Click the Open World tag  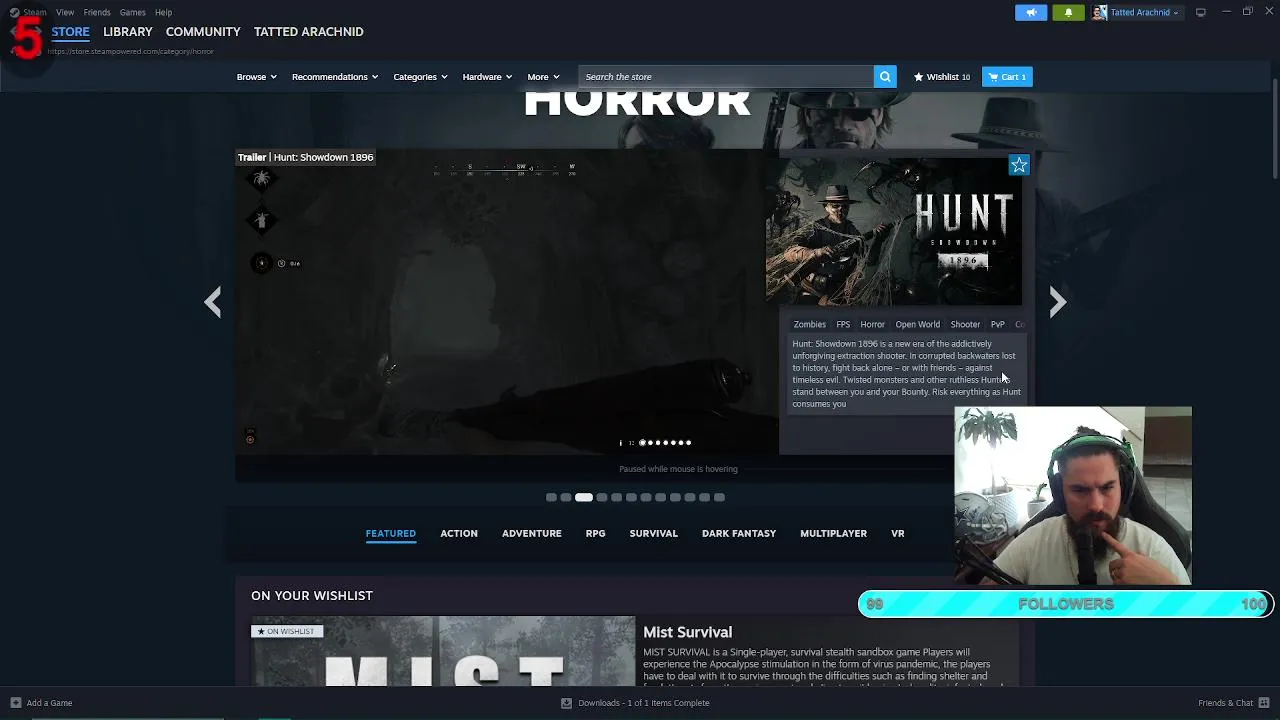point(917,324)
